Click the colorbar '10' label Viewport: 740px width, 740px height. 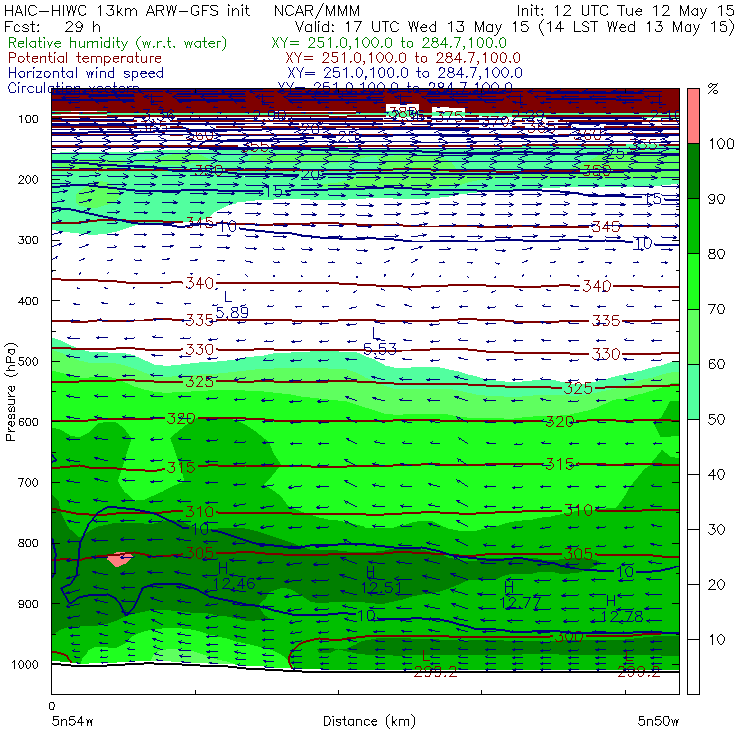point(716,639)
